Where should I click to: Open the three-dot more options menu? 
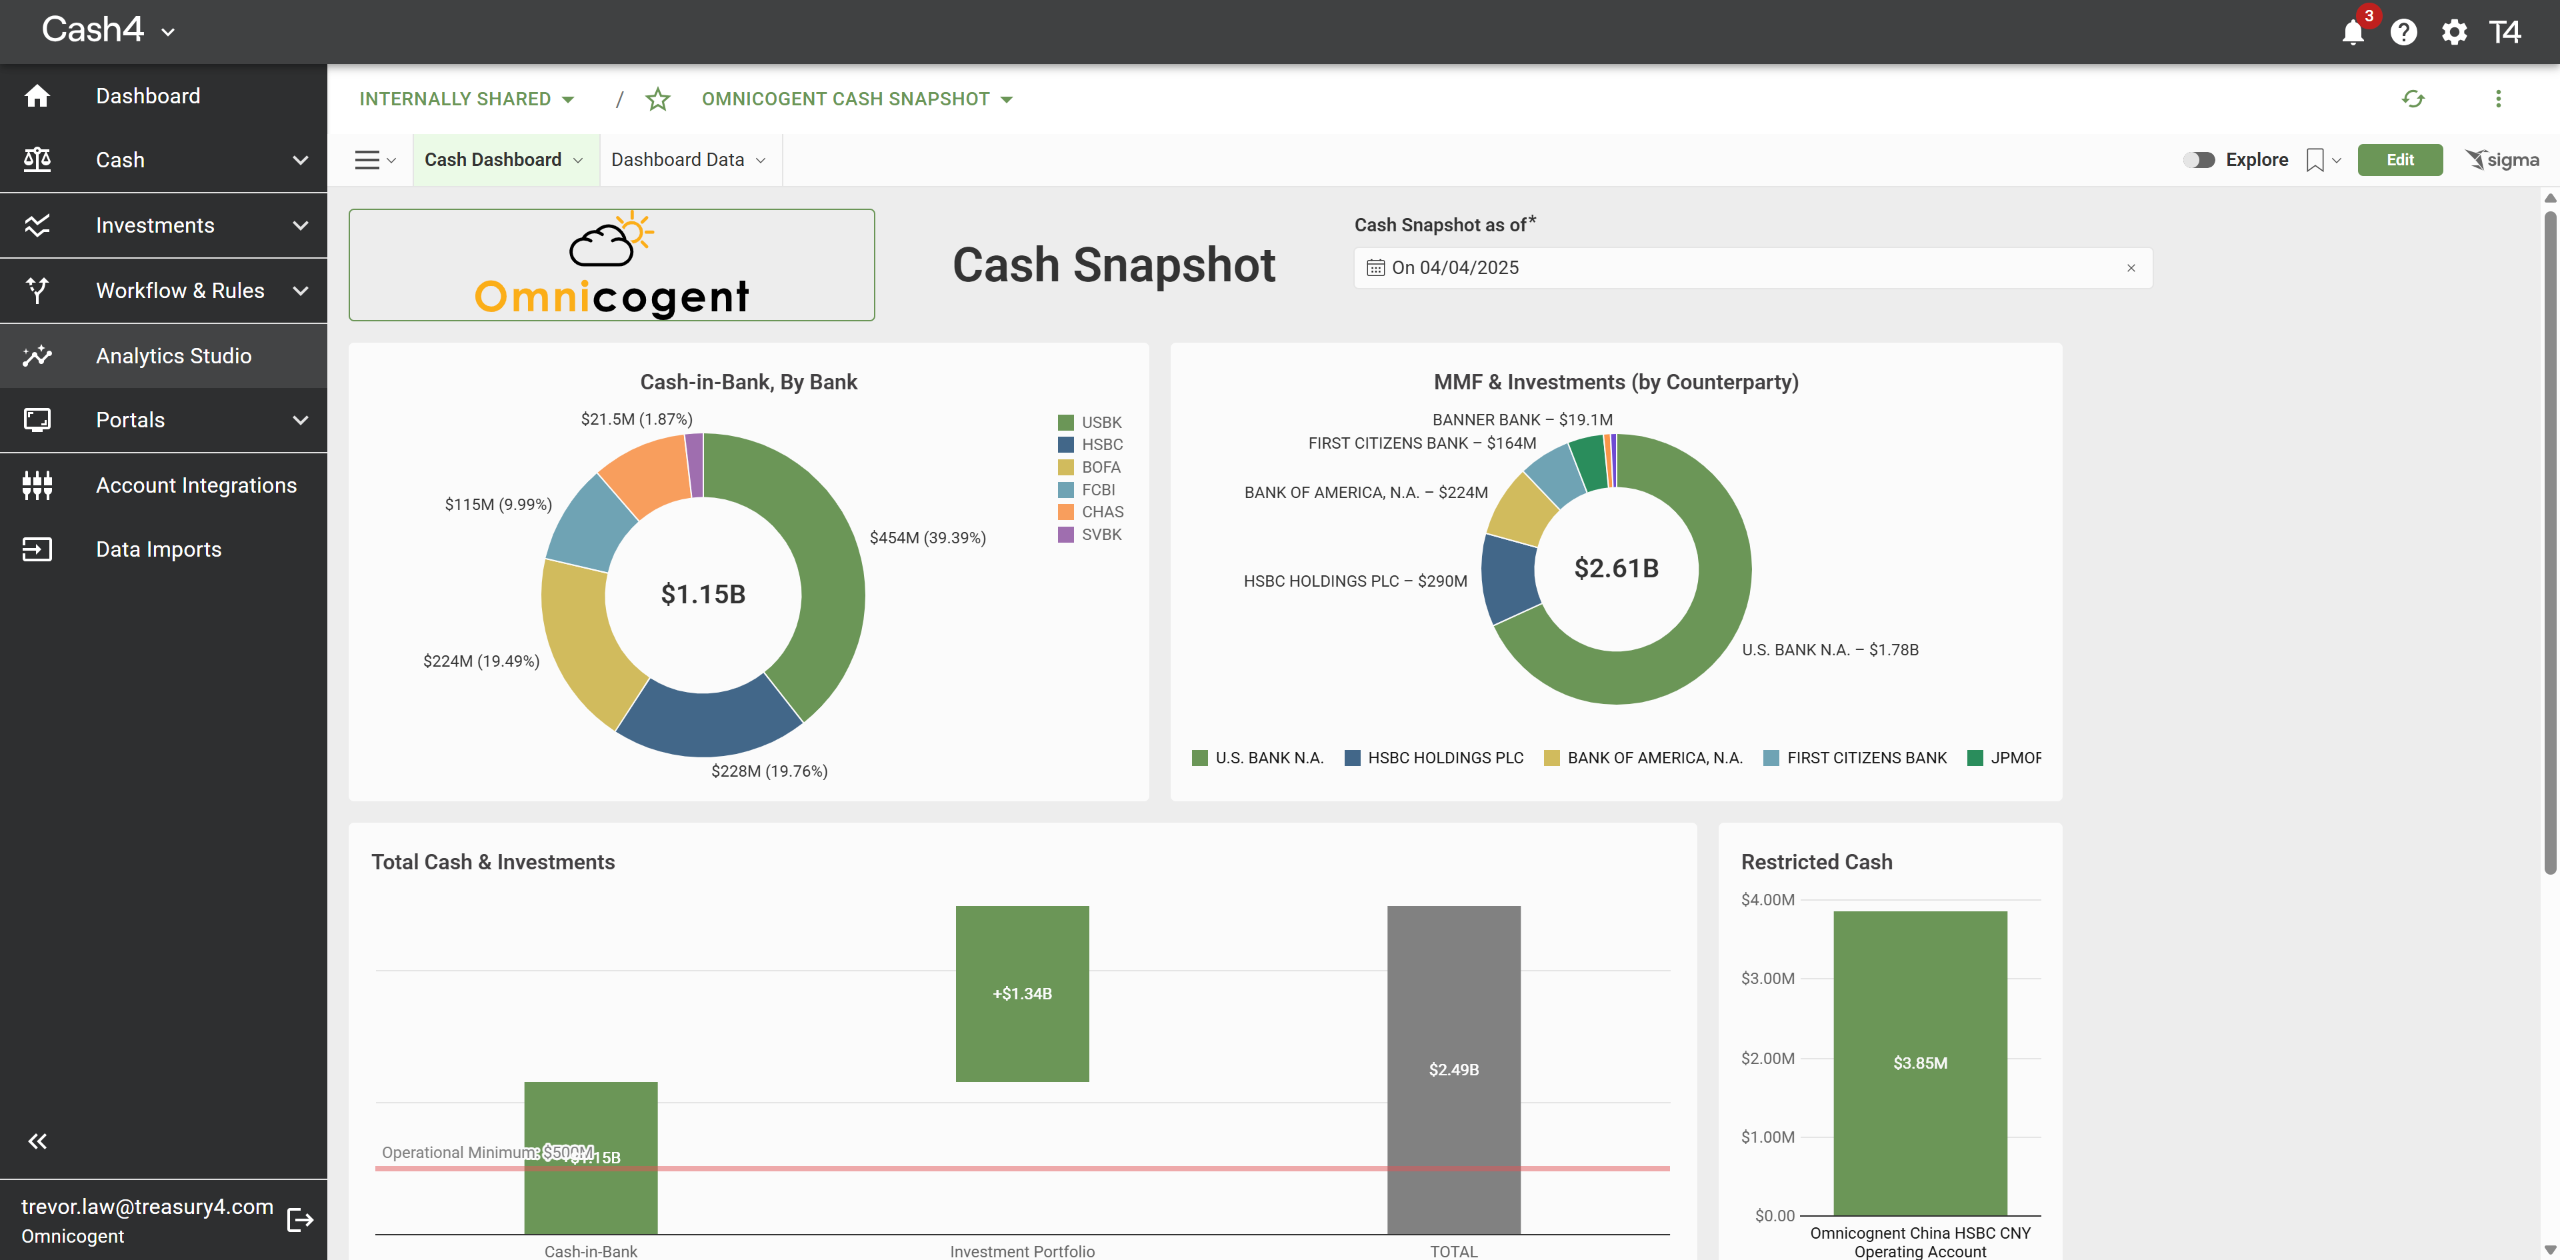[x=2498, y=99]
